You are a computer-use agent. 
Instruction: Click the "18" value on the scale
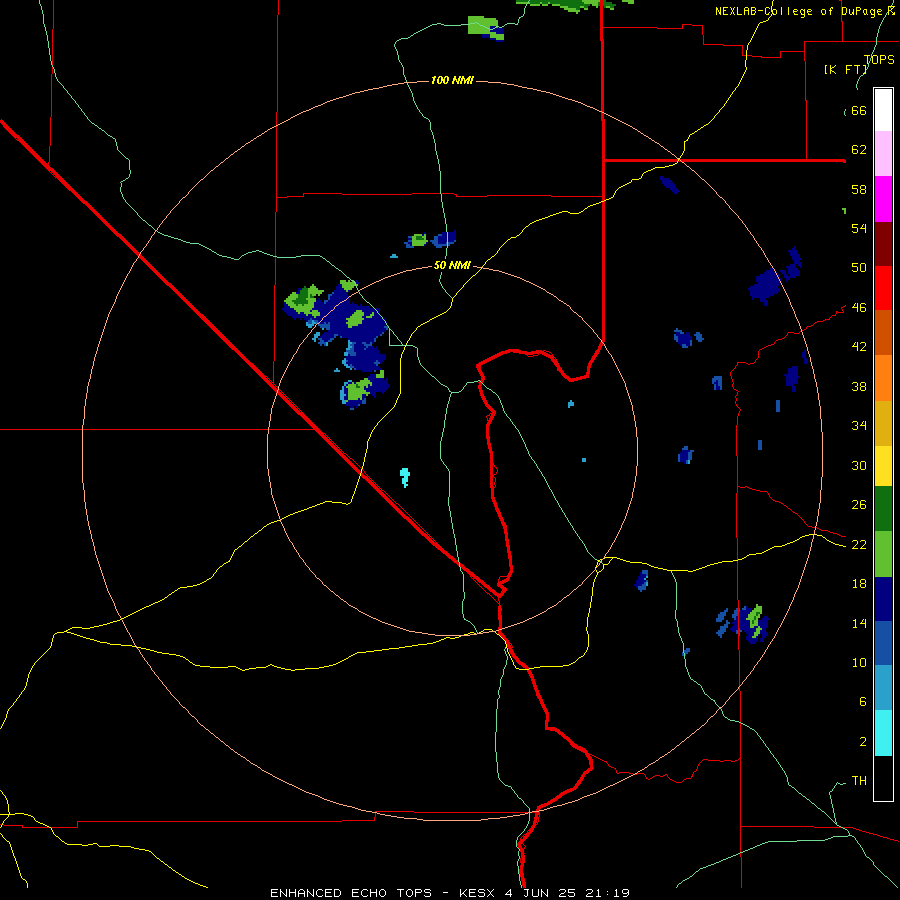coord(859,584)
